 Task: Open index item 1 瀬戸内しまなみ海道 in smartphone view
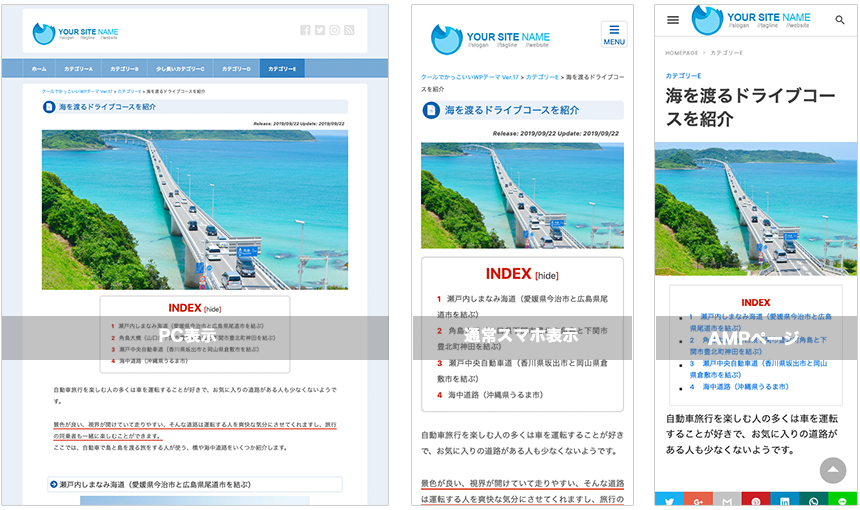(522, 307)
